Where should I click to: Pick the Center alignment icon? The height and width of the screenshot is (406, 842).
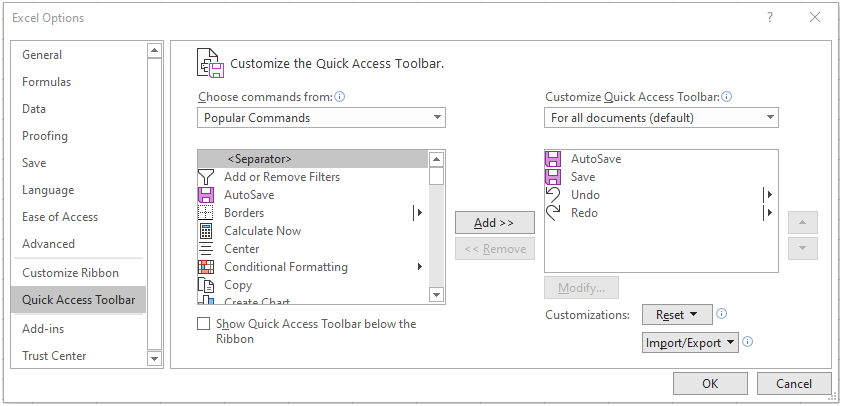(x=206, y=249)
